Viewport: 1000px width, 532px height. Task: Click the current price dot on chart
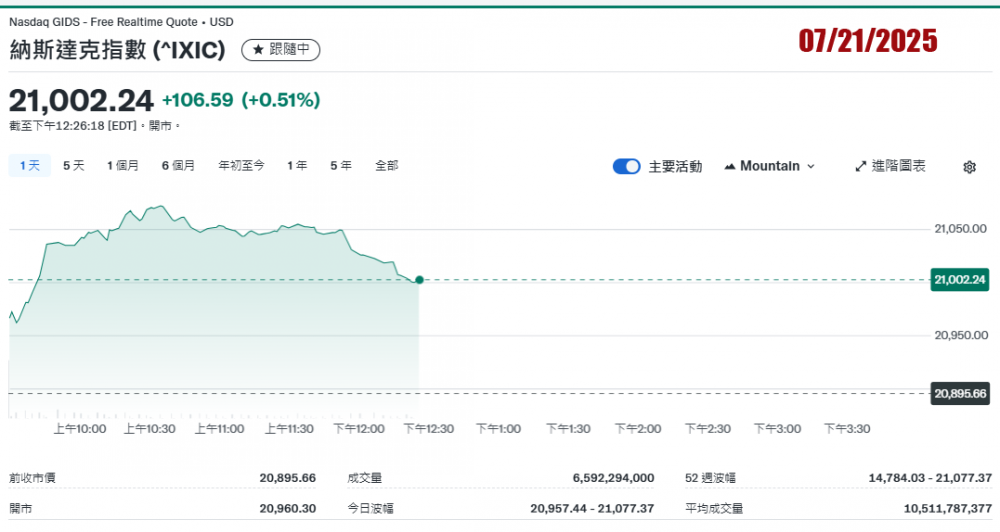pyautogui.click(x=419, y=280)
